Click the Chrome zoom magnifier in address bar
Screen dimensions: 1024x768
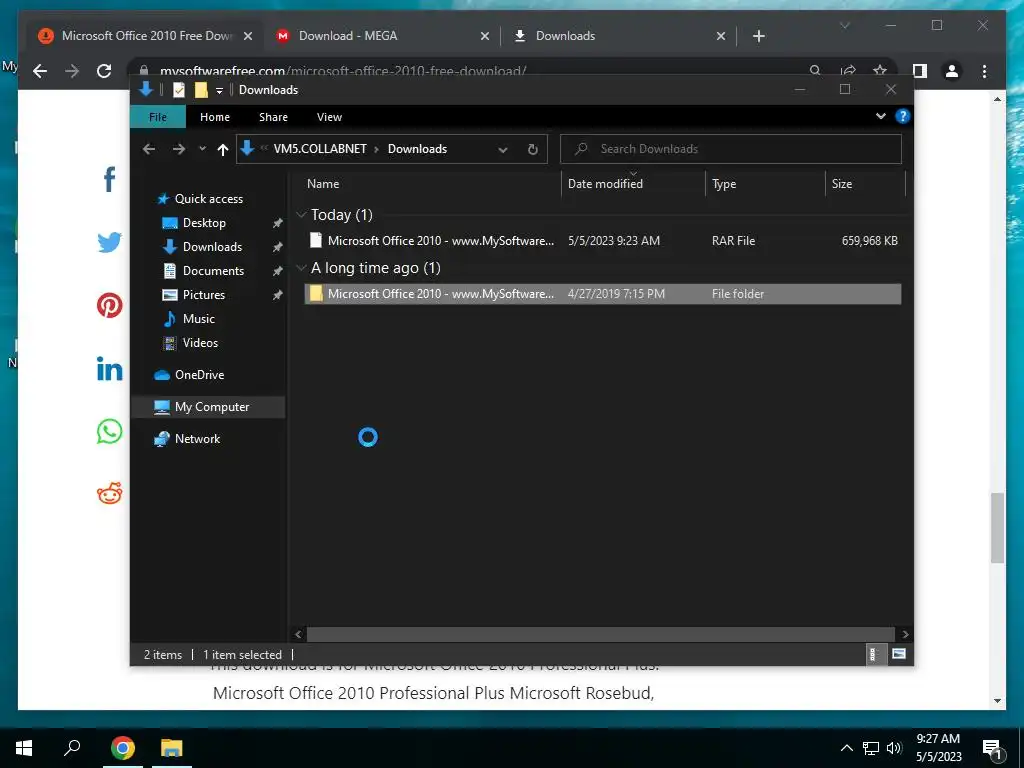pyautogui.click(x=815, y=71)
